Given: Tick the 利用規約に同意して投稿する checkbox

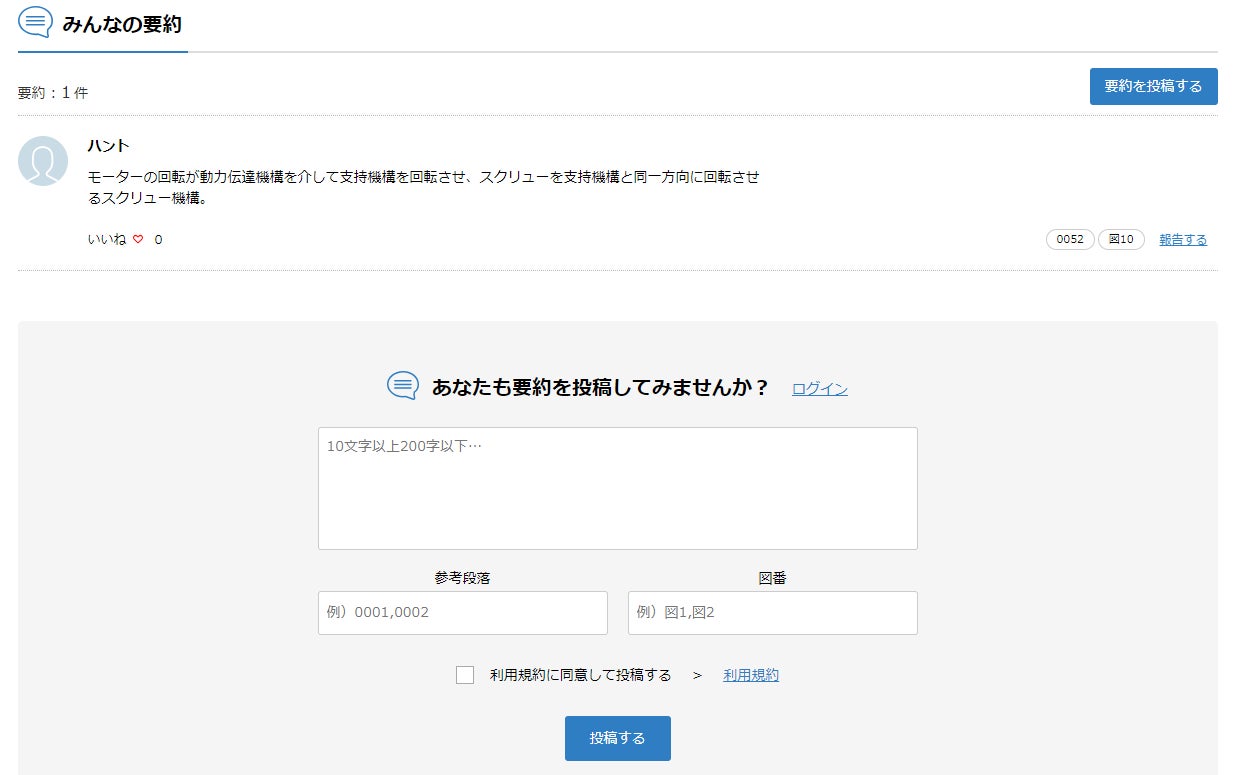Looking at the screenshot, I should [x=465, y=675].
